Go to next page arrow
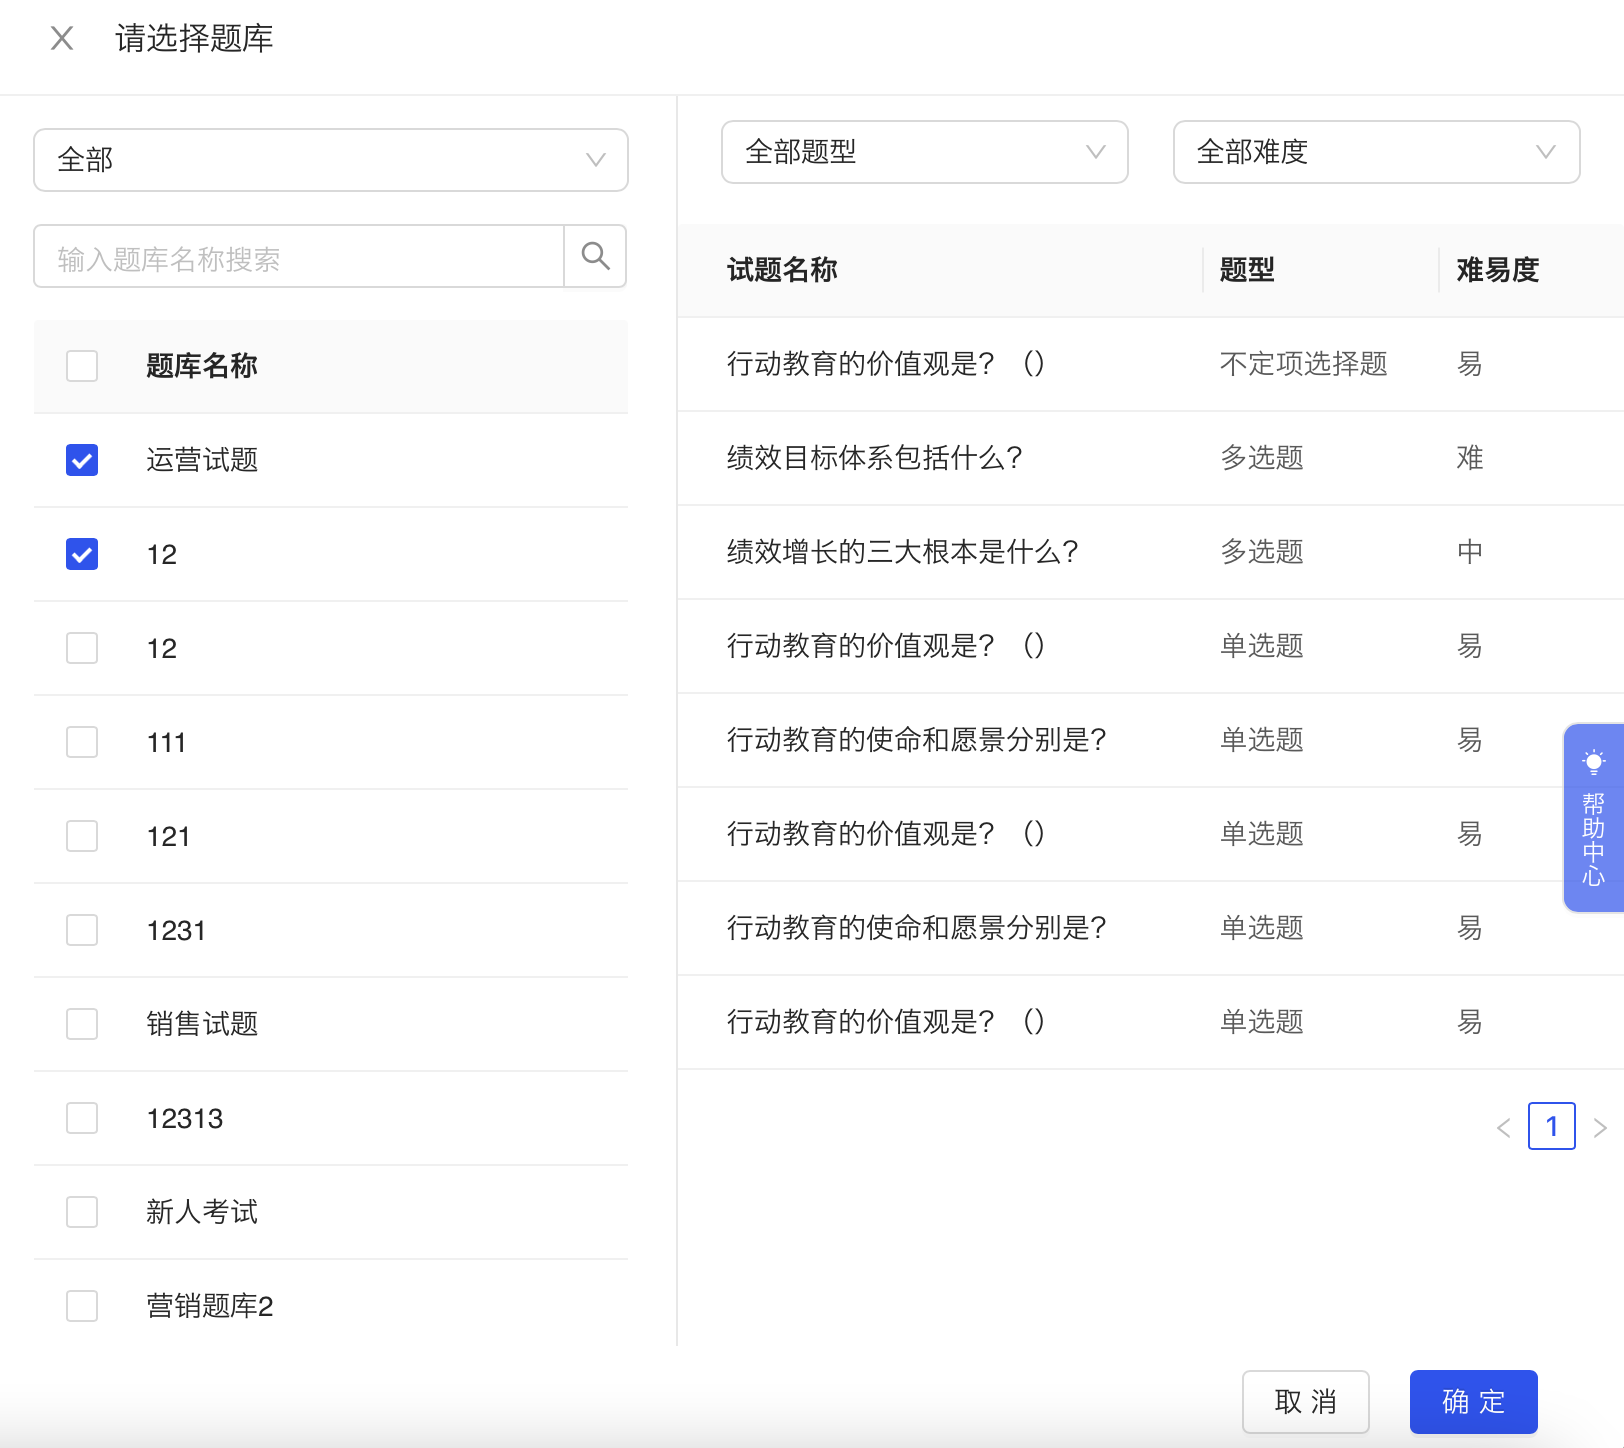 1600,1128
